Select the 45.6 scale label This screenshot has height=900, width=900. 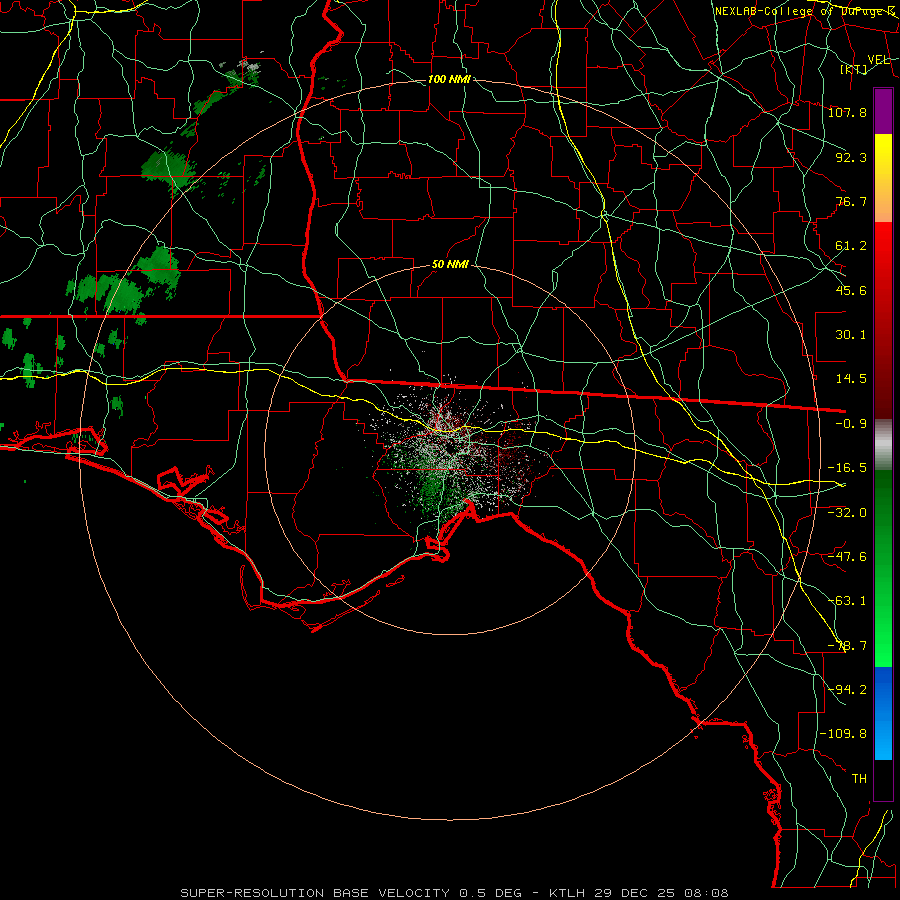pos(851,290)
